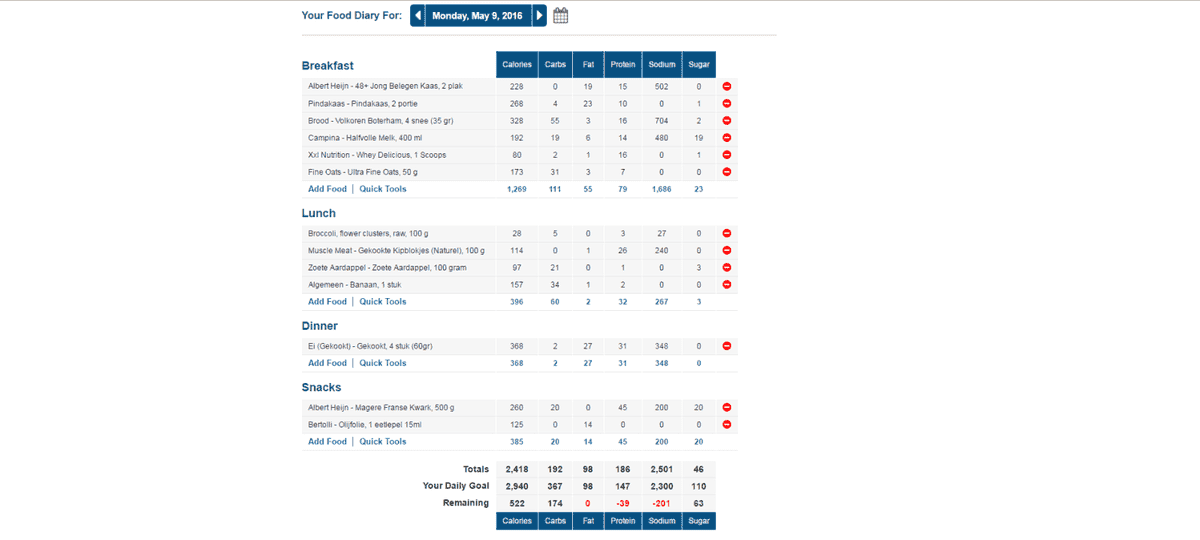Delete the Banaan lunch entry

[x=727, y=284]
